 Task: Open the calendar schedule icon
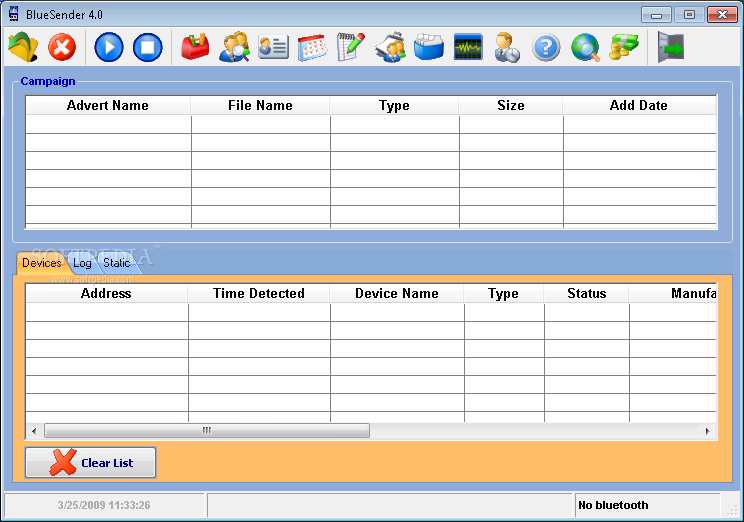click(x=312, y=47)
